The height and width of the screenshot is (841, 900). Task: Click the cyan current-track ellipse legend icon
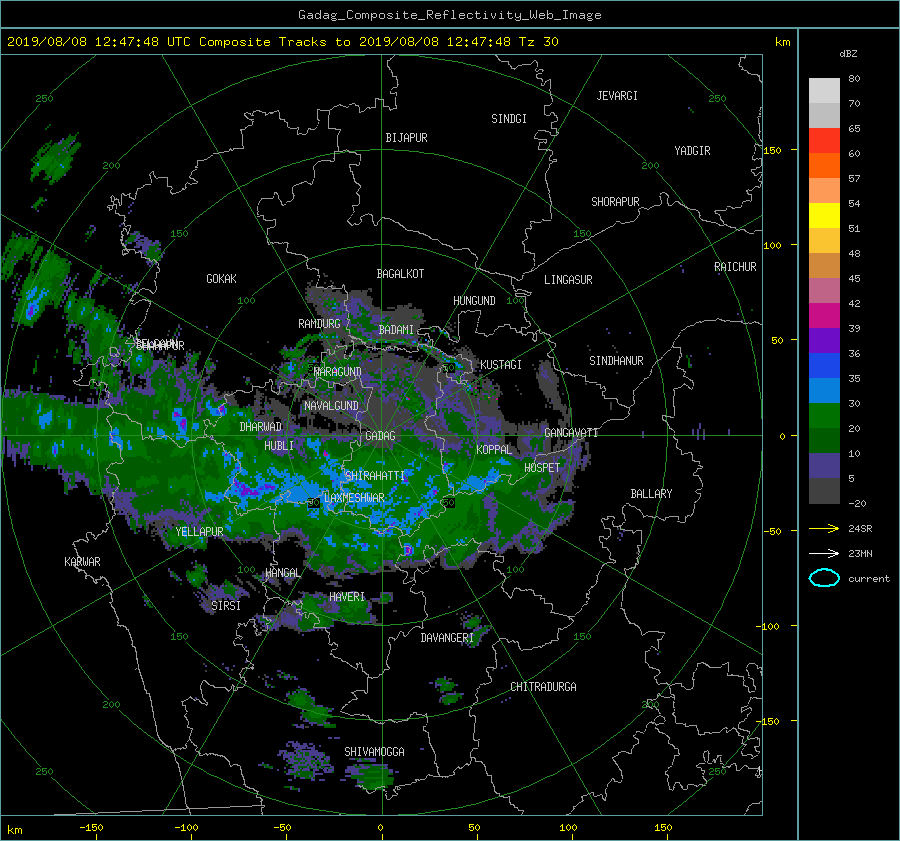click(824, 578)
